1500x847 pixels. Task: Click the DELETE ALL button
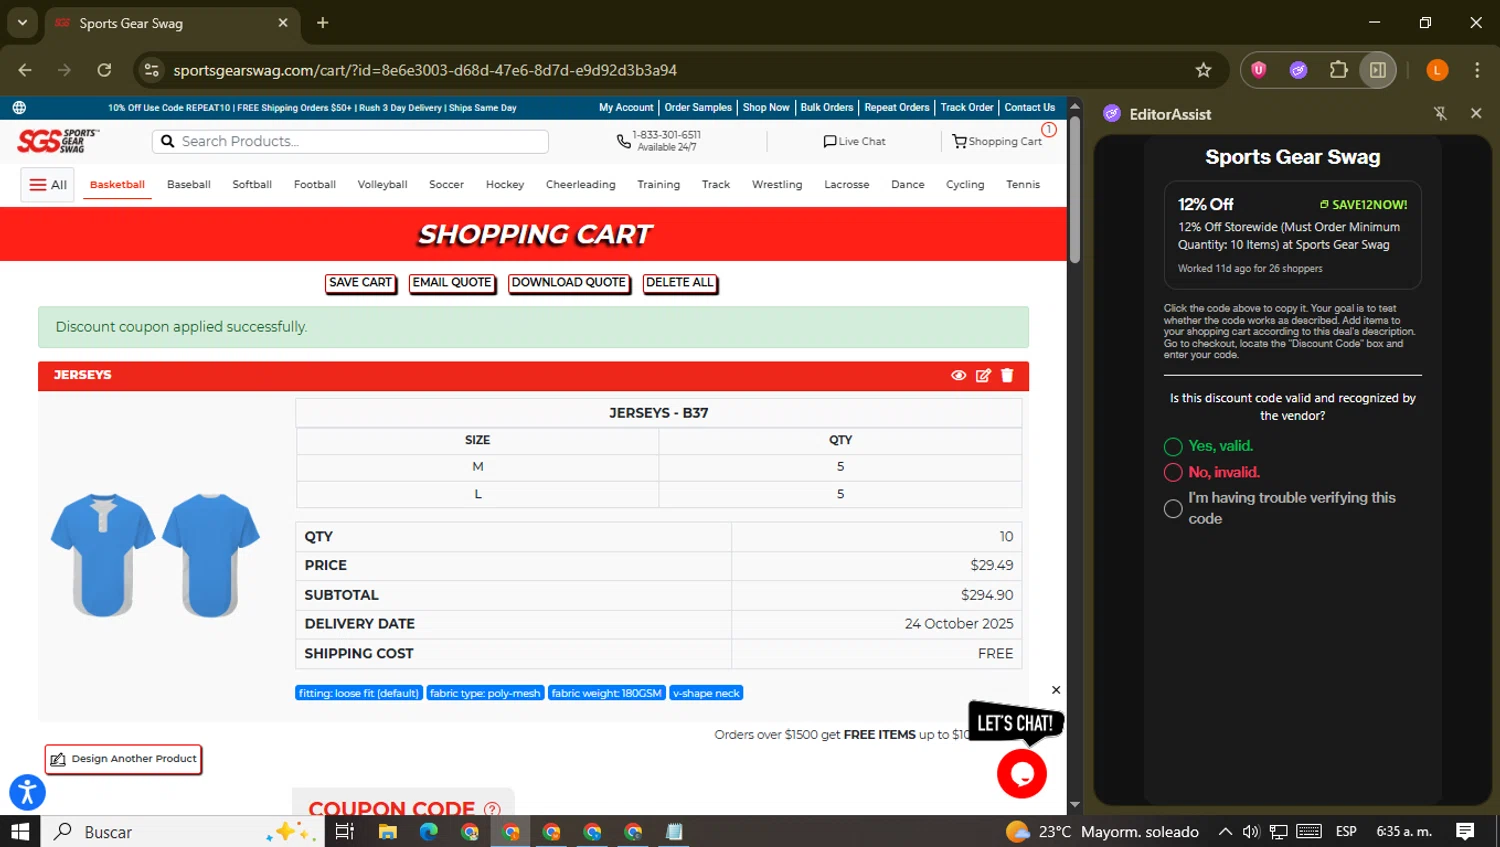680,283
